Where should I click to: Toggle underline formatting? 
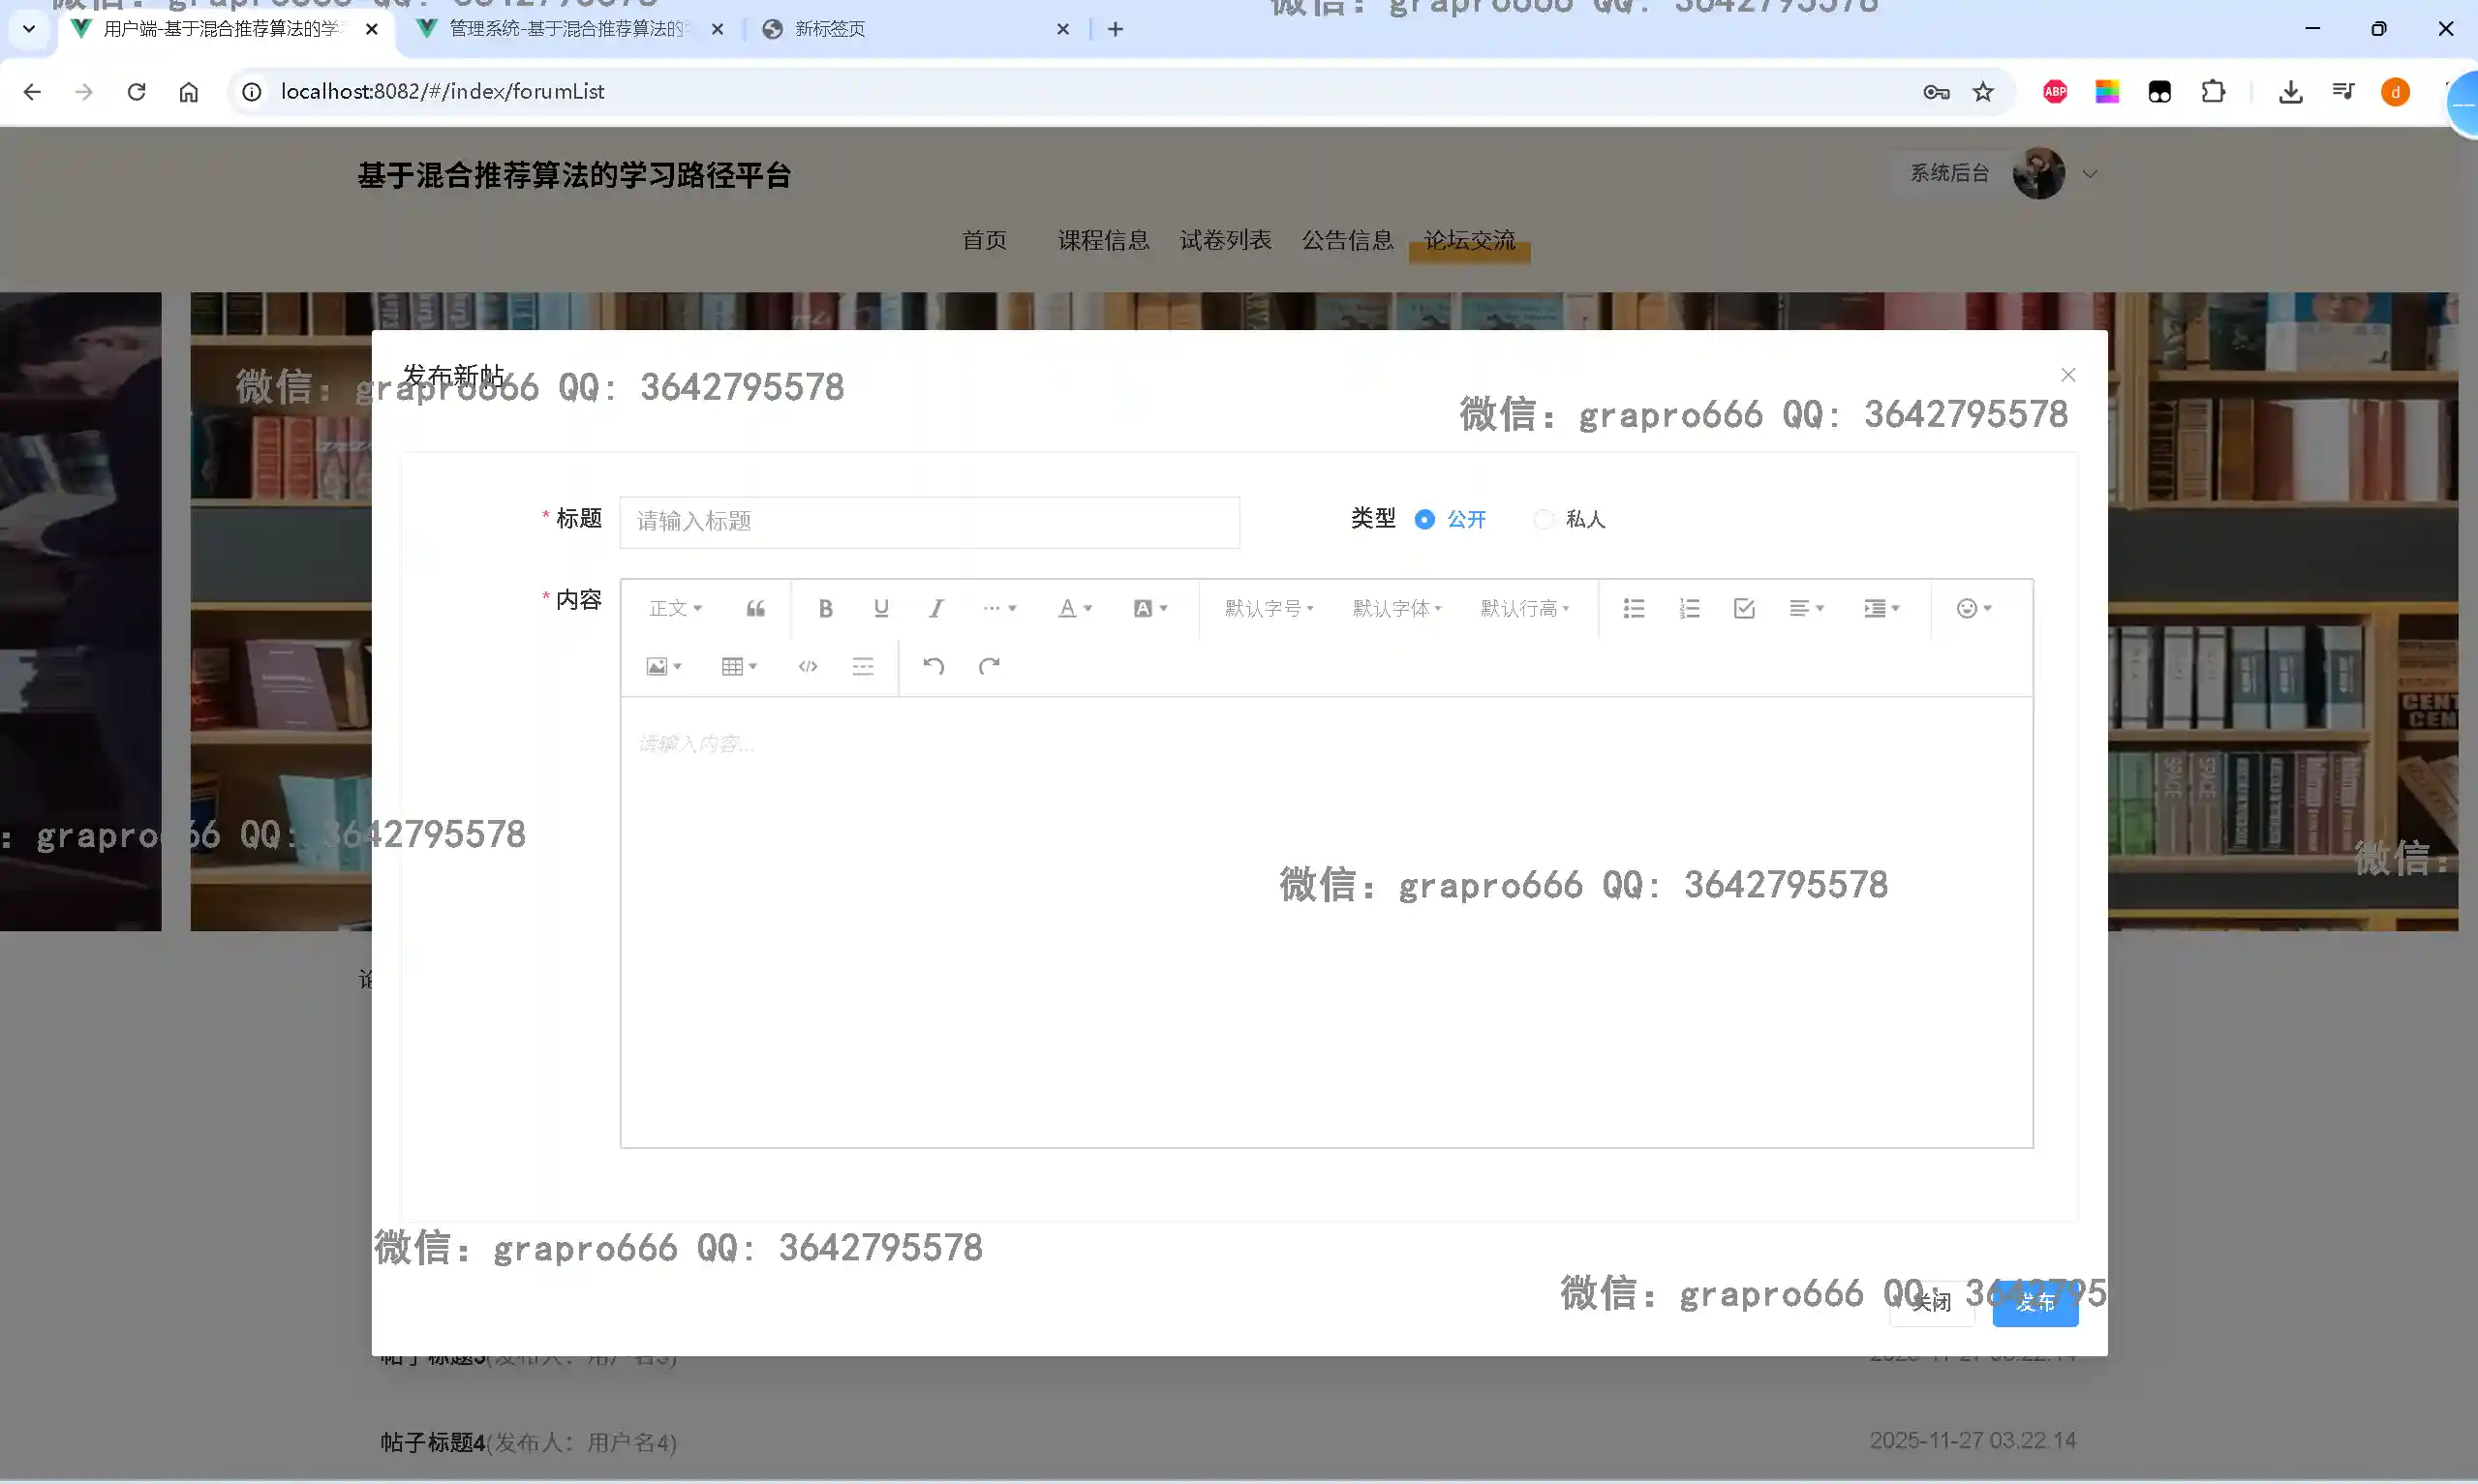point(880,608)
